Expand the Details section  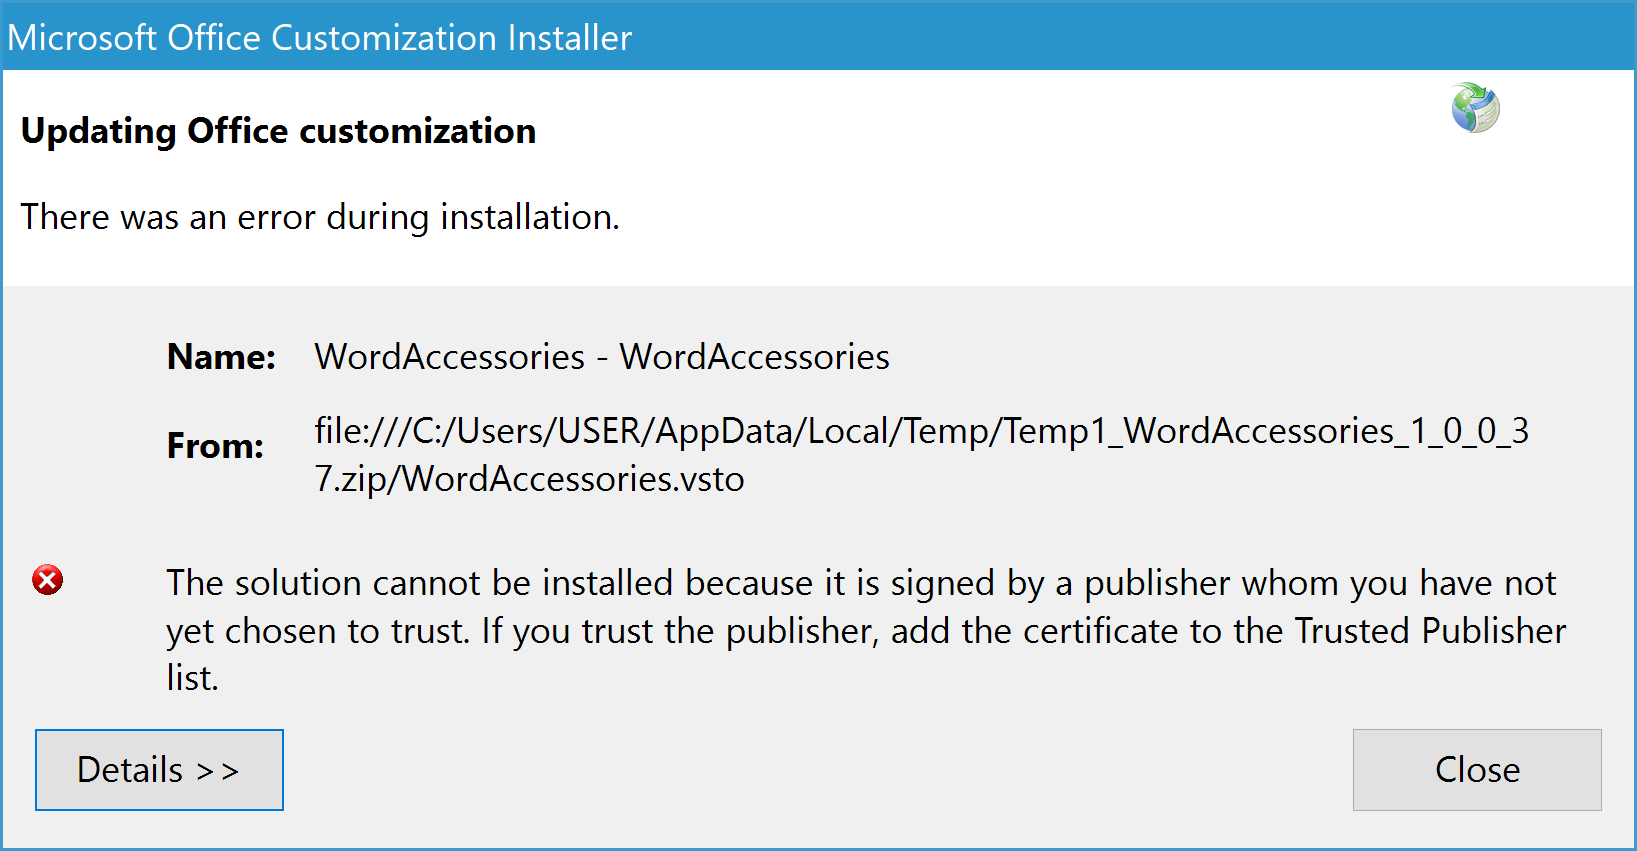(159, 770)
